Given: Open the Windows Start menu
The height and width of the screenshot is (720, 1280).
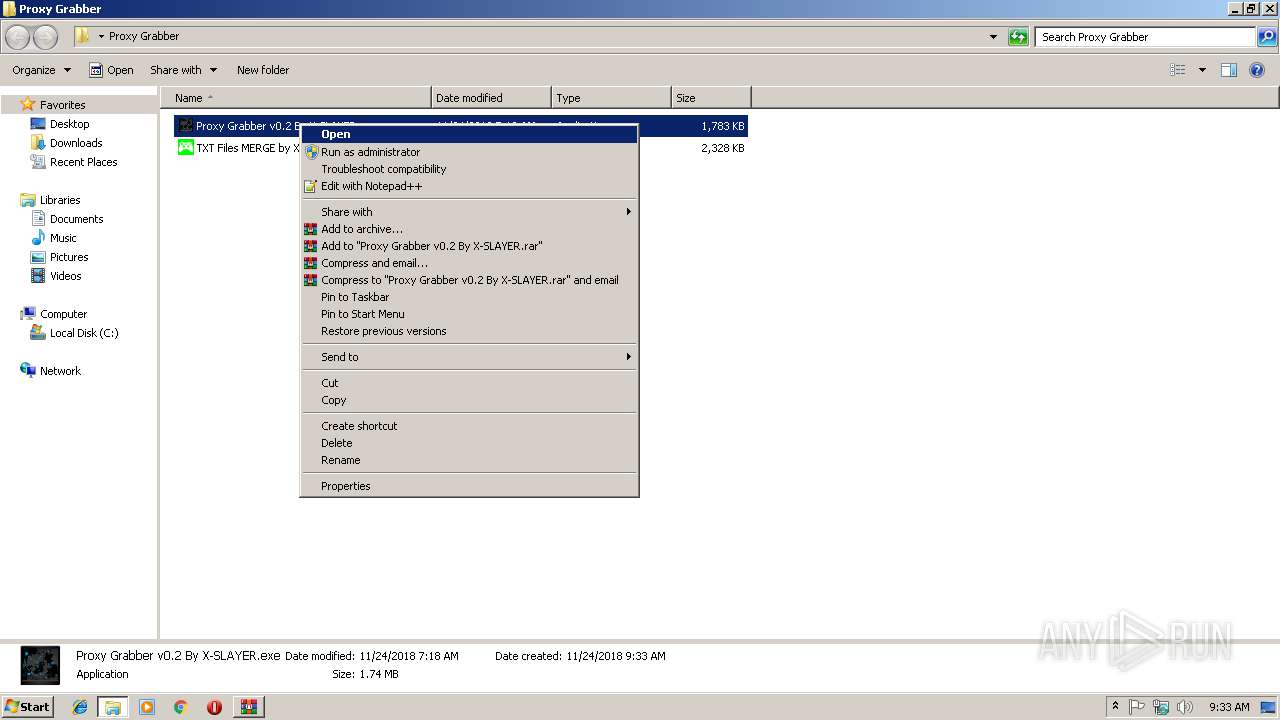Looking at the screenshot, I should point(27,707).
